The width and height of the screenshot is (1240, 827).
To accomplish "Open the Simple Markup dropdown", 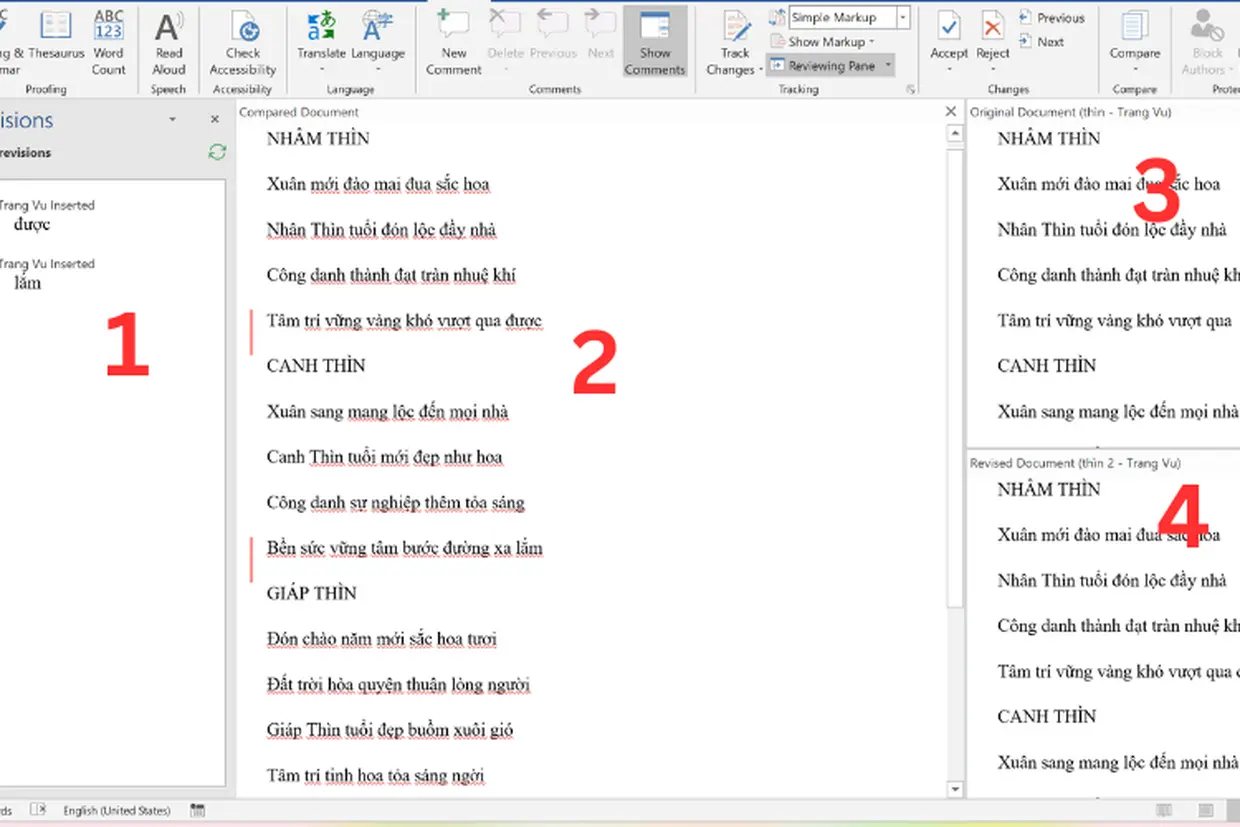I will pos(849,17).
